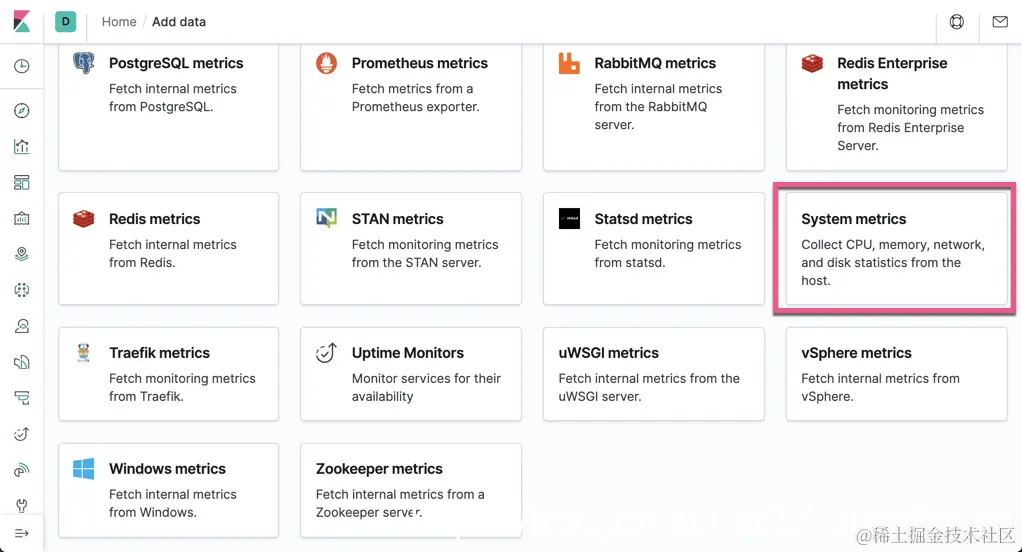Open Machine Learning from the sidebar
The height and width of the screenshot is (552, 1022).
point(22,290)
